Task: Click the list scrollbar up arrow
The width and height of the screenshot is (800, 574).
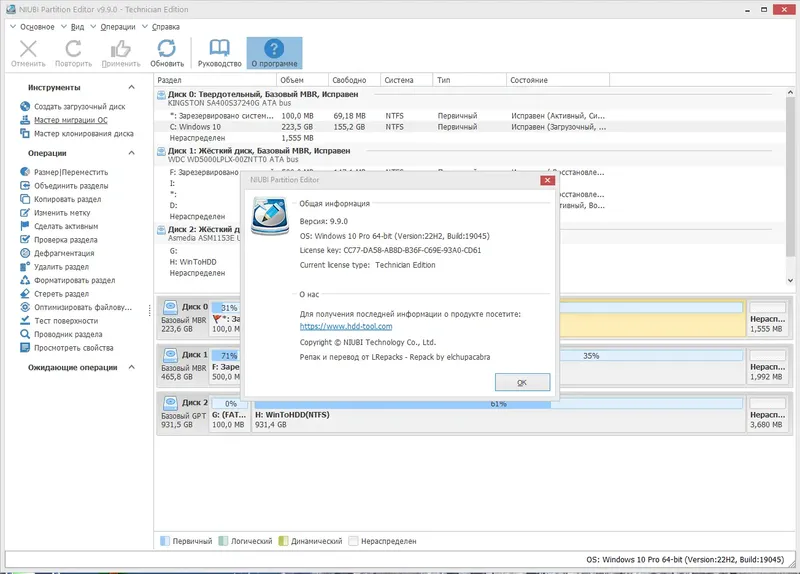Action: point(790,93)
